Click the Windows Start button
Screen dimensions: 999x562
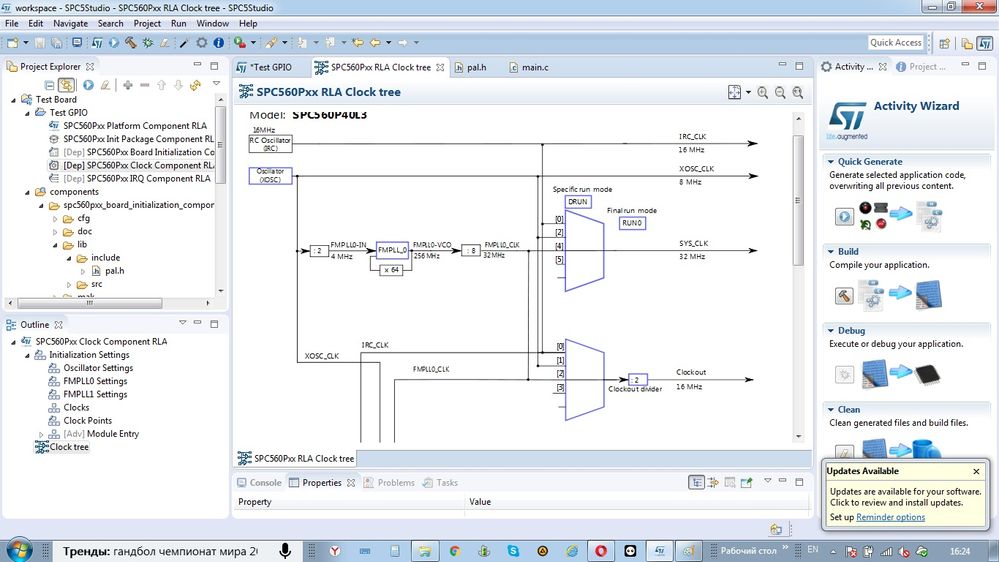pyautogui.click(x=18, y=549)
